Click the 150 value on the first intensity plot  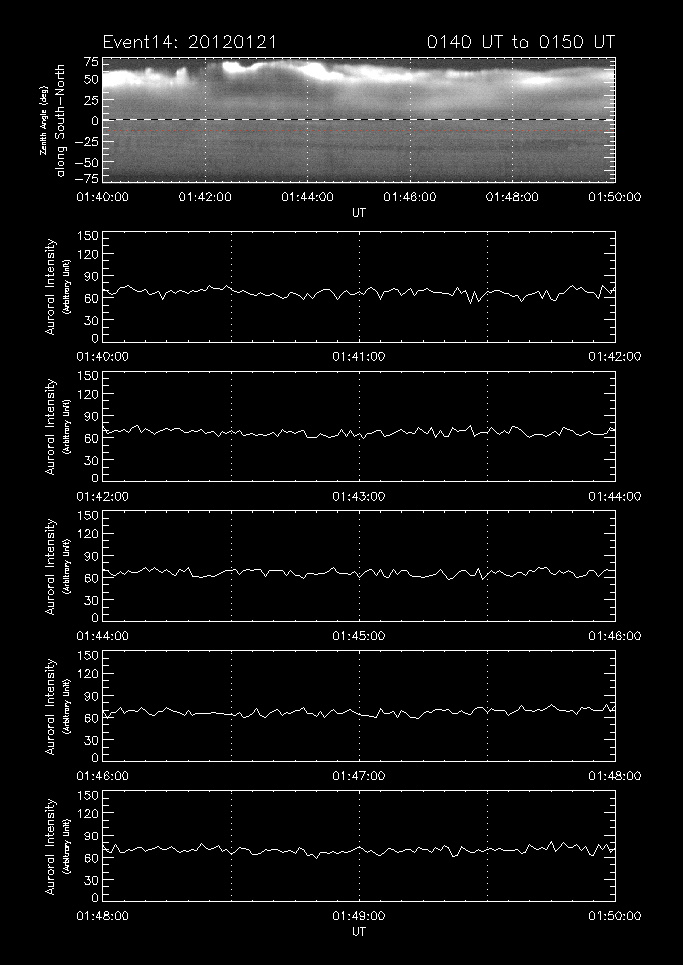[88, 237]
